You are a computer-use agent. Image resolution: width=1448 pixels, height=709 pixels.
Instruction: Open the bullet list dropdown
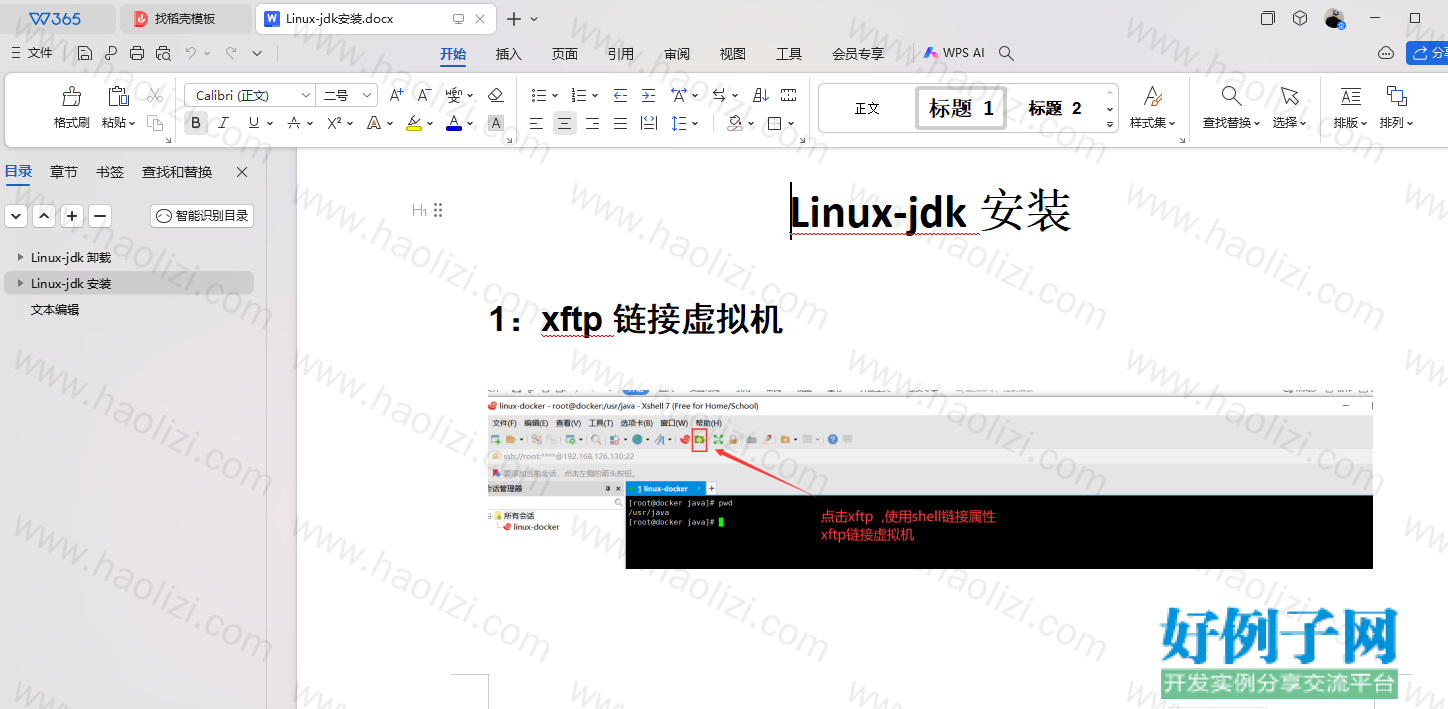pyautogui.click(x=555, y=96)
